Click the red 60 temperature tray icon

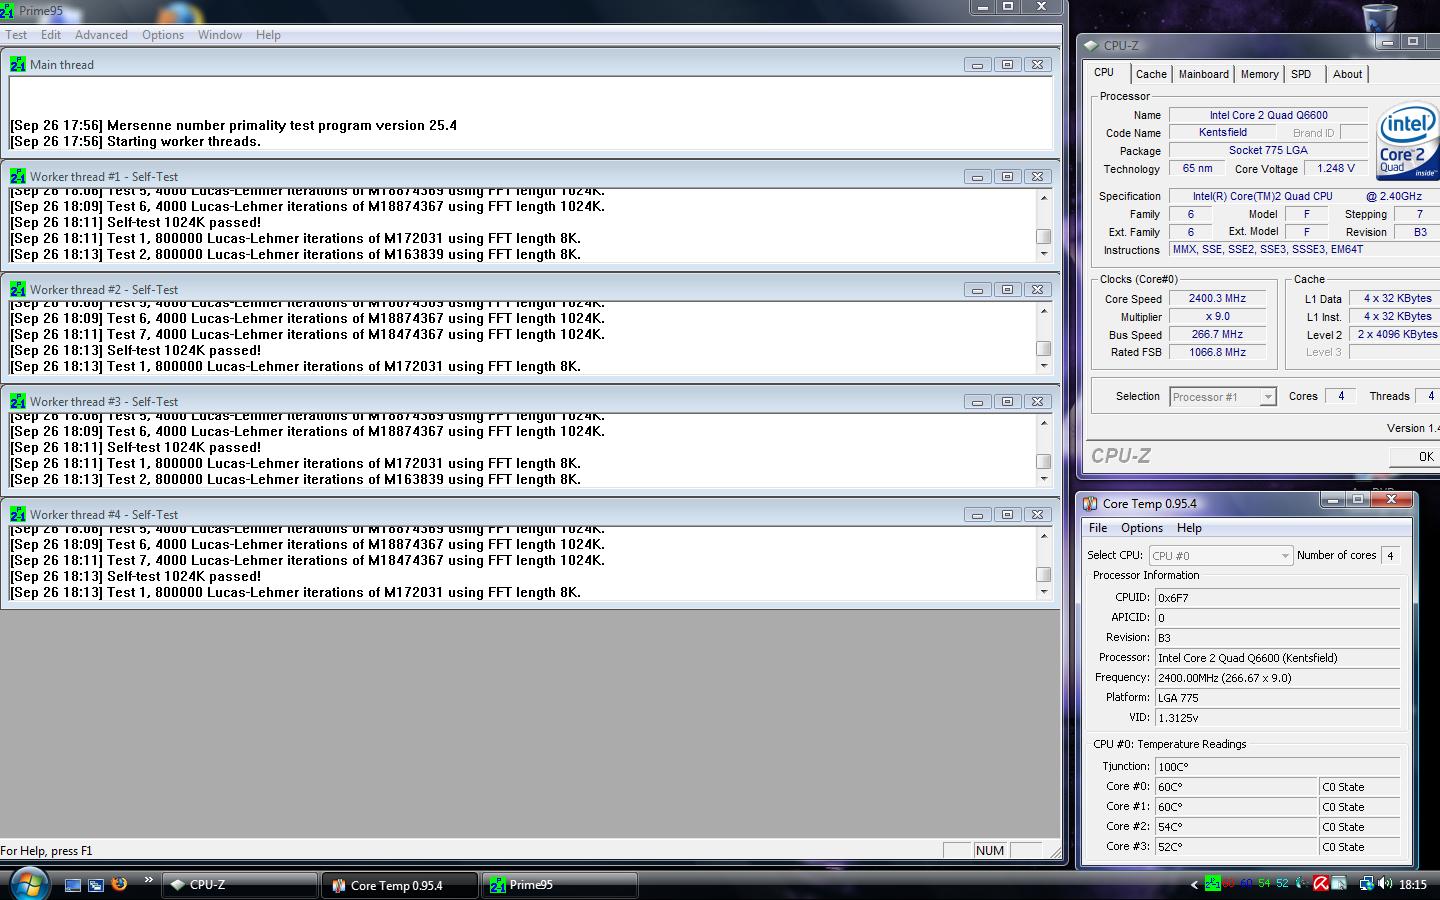1229,883
